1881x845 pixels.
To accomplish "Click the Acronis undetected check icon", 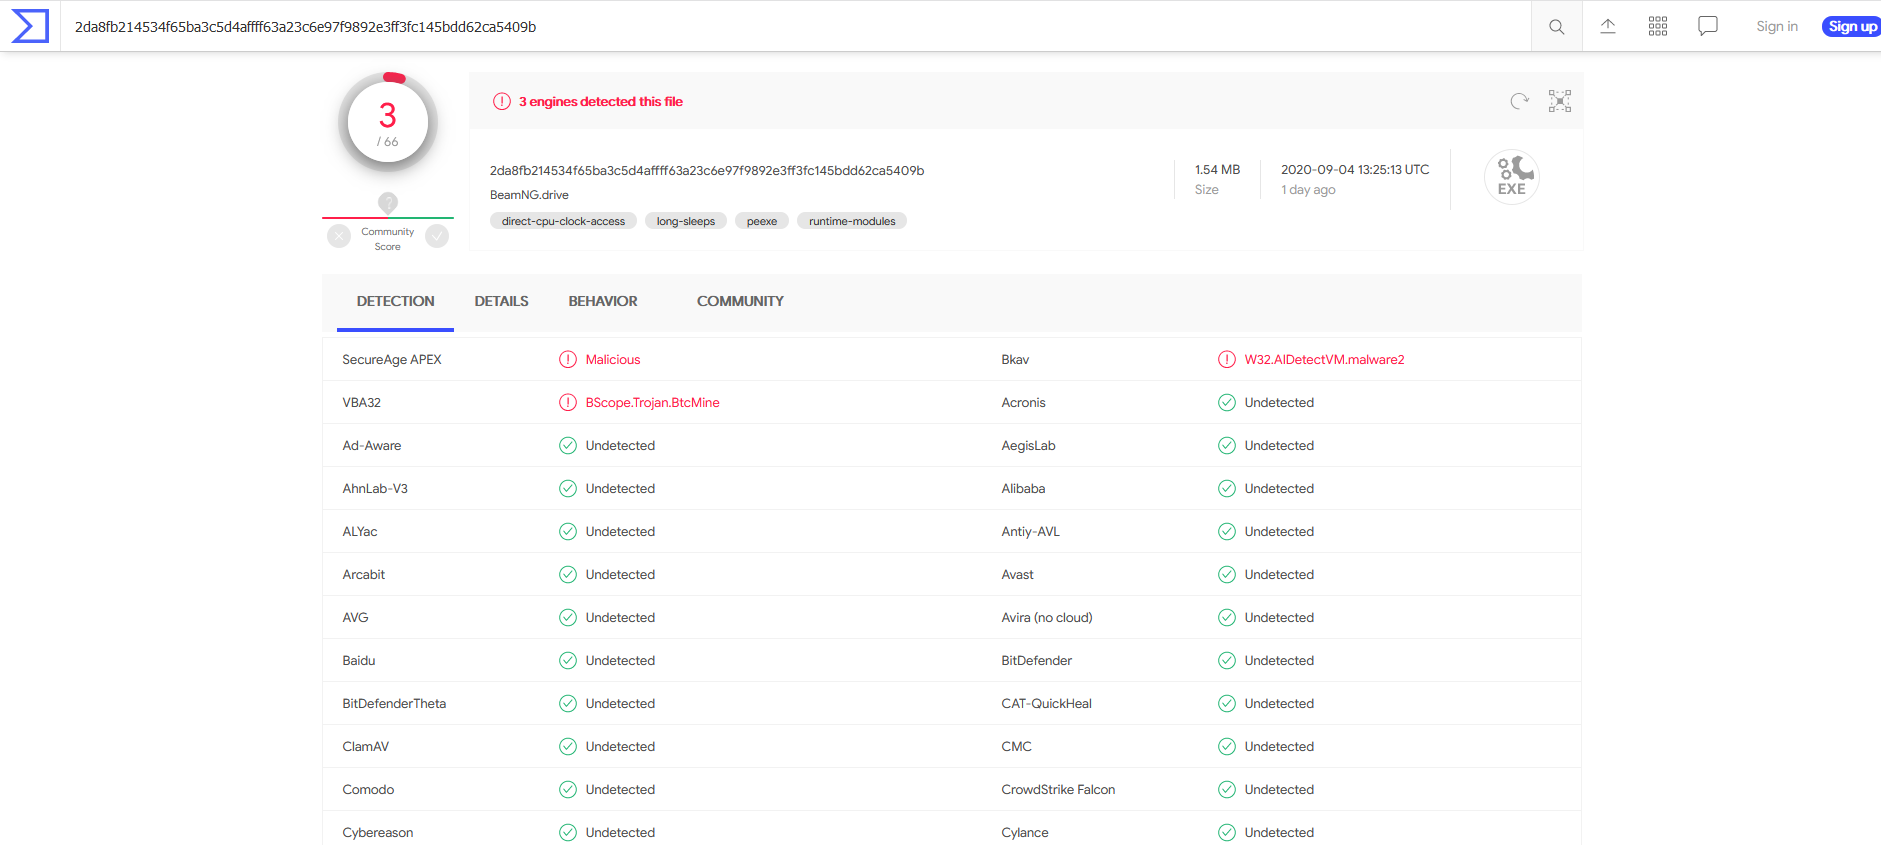I will [x=1227, y=402].
